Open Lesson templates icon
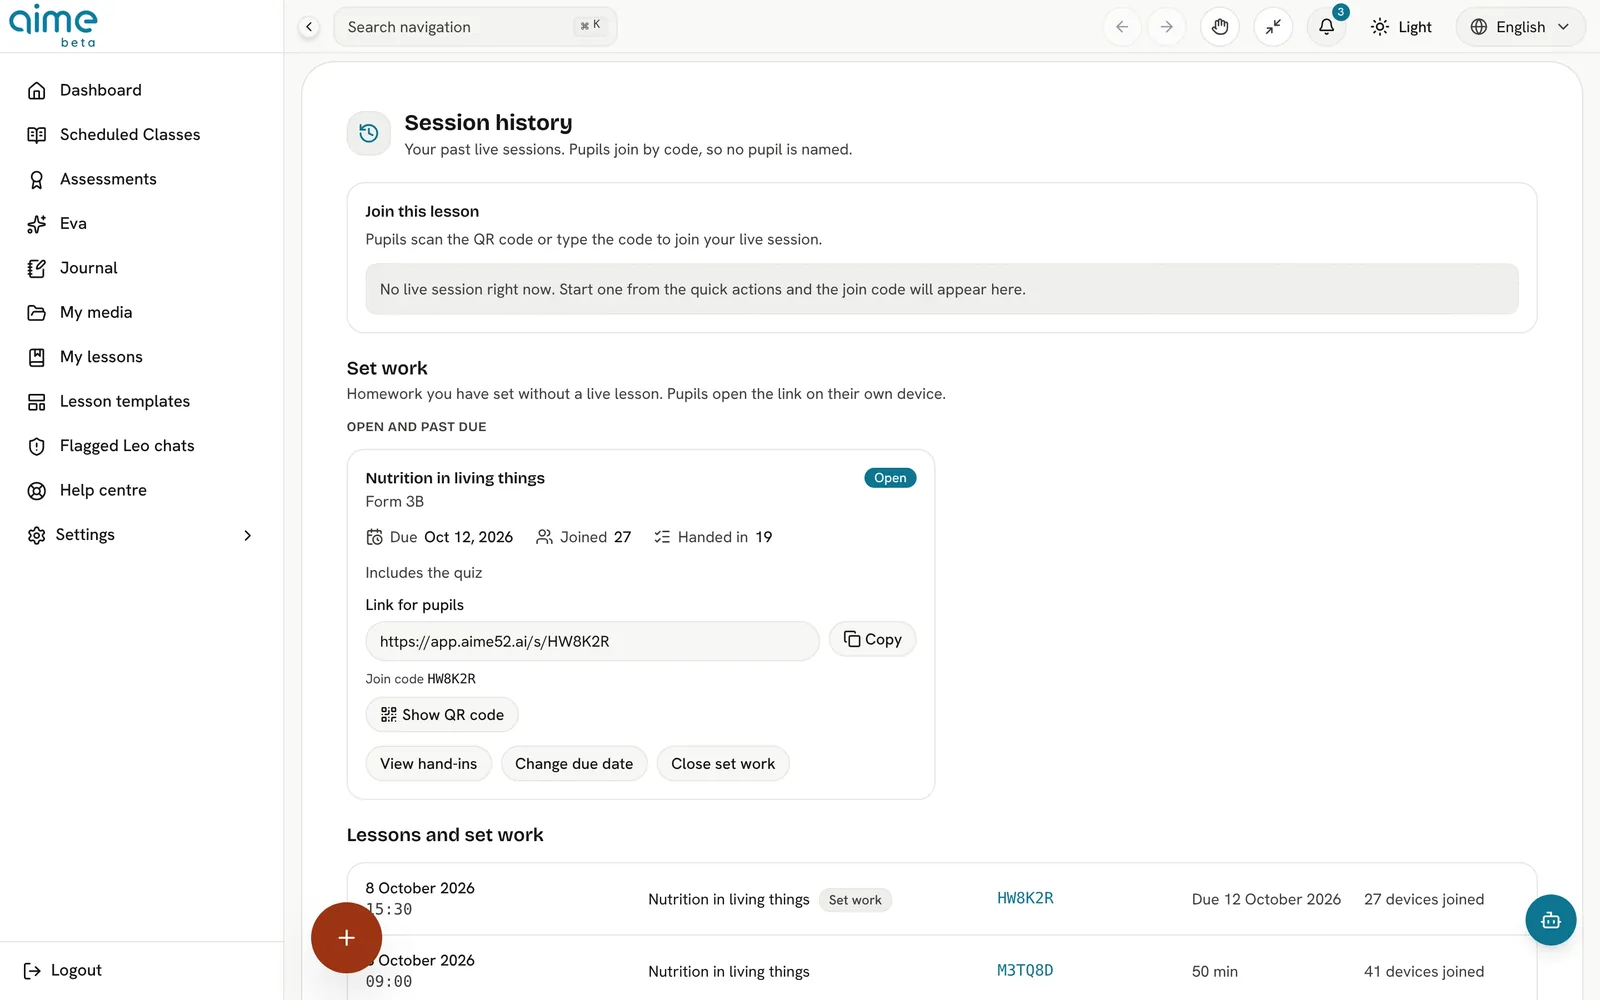This screenshot has width=1600, height=1000. [x=37, y=402]
